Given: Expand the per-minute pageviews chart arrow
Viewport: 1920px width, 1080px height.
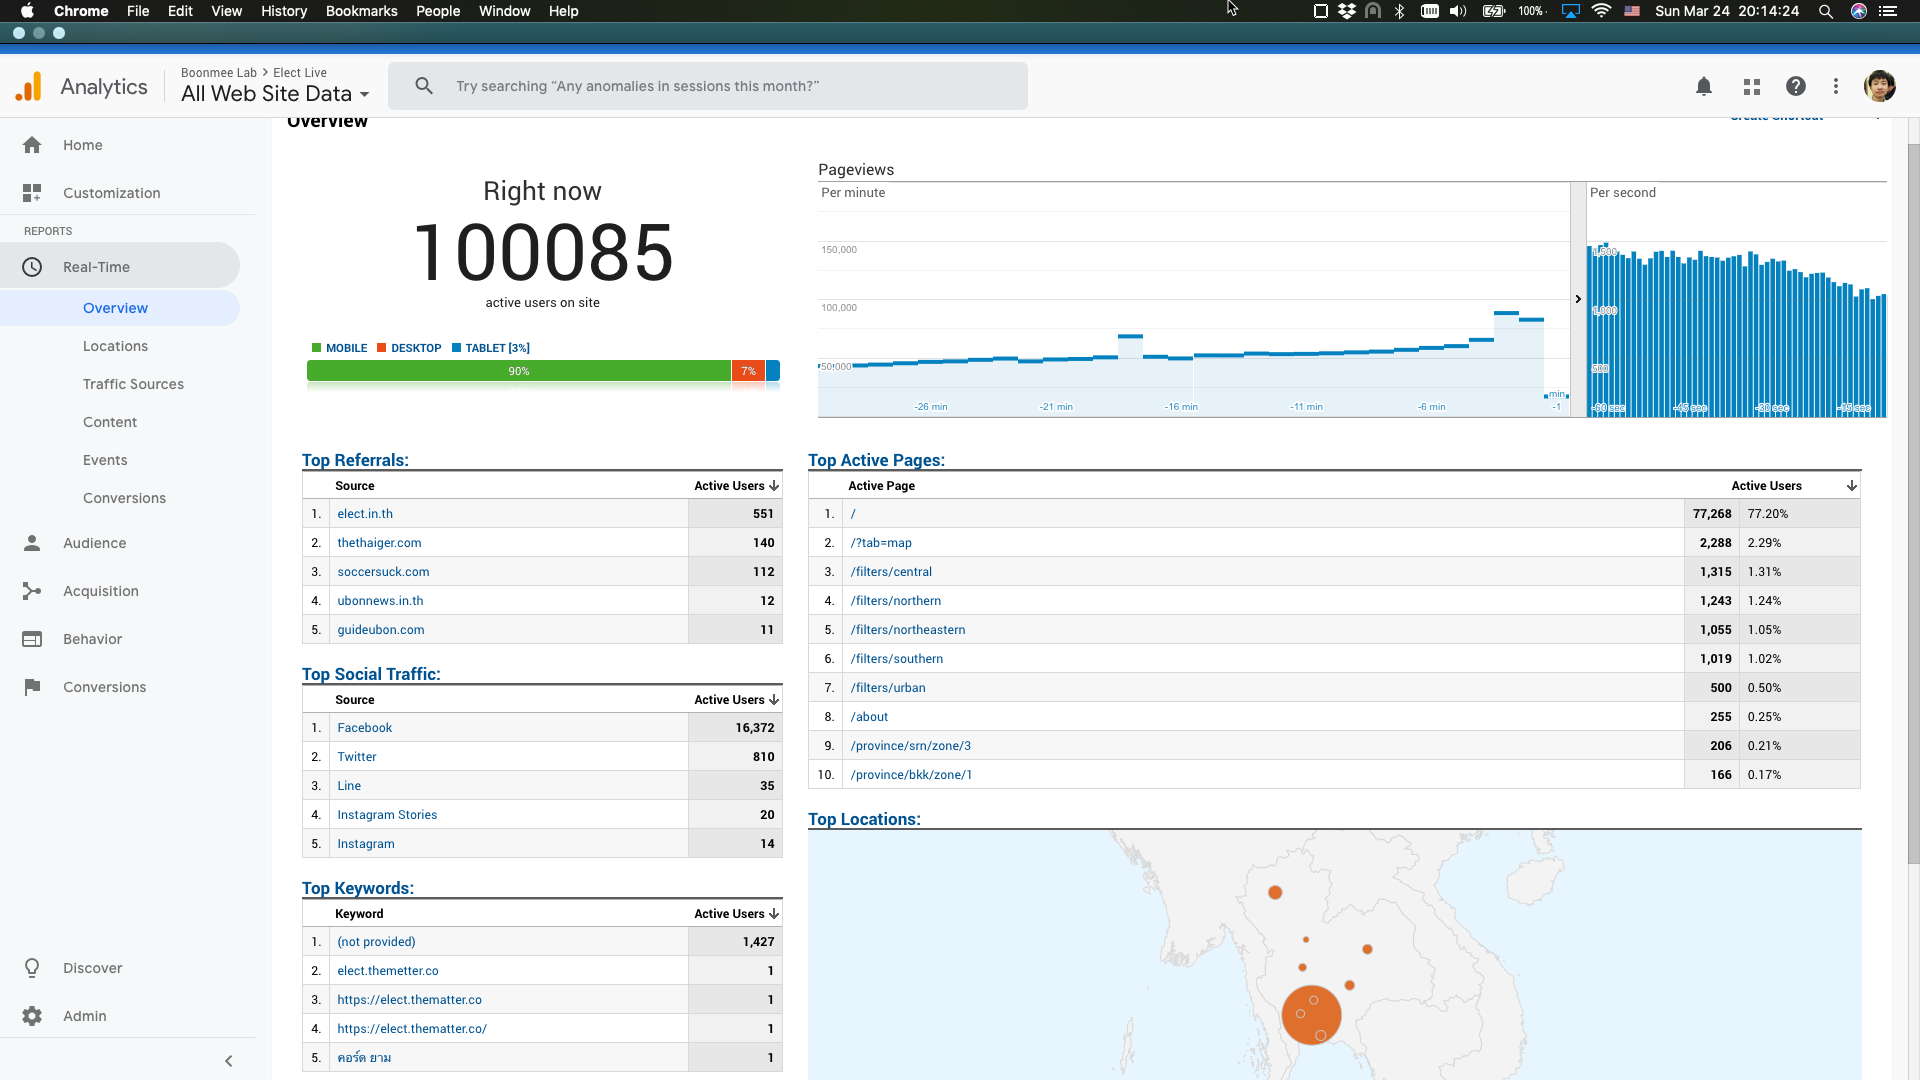Looking at the screenshot, I should [x=1578, y=299].
